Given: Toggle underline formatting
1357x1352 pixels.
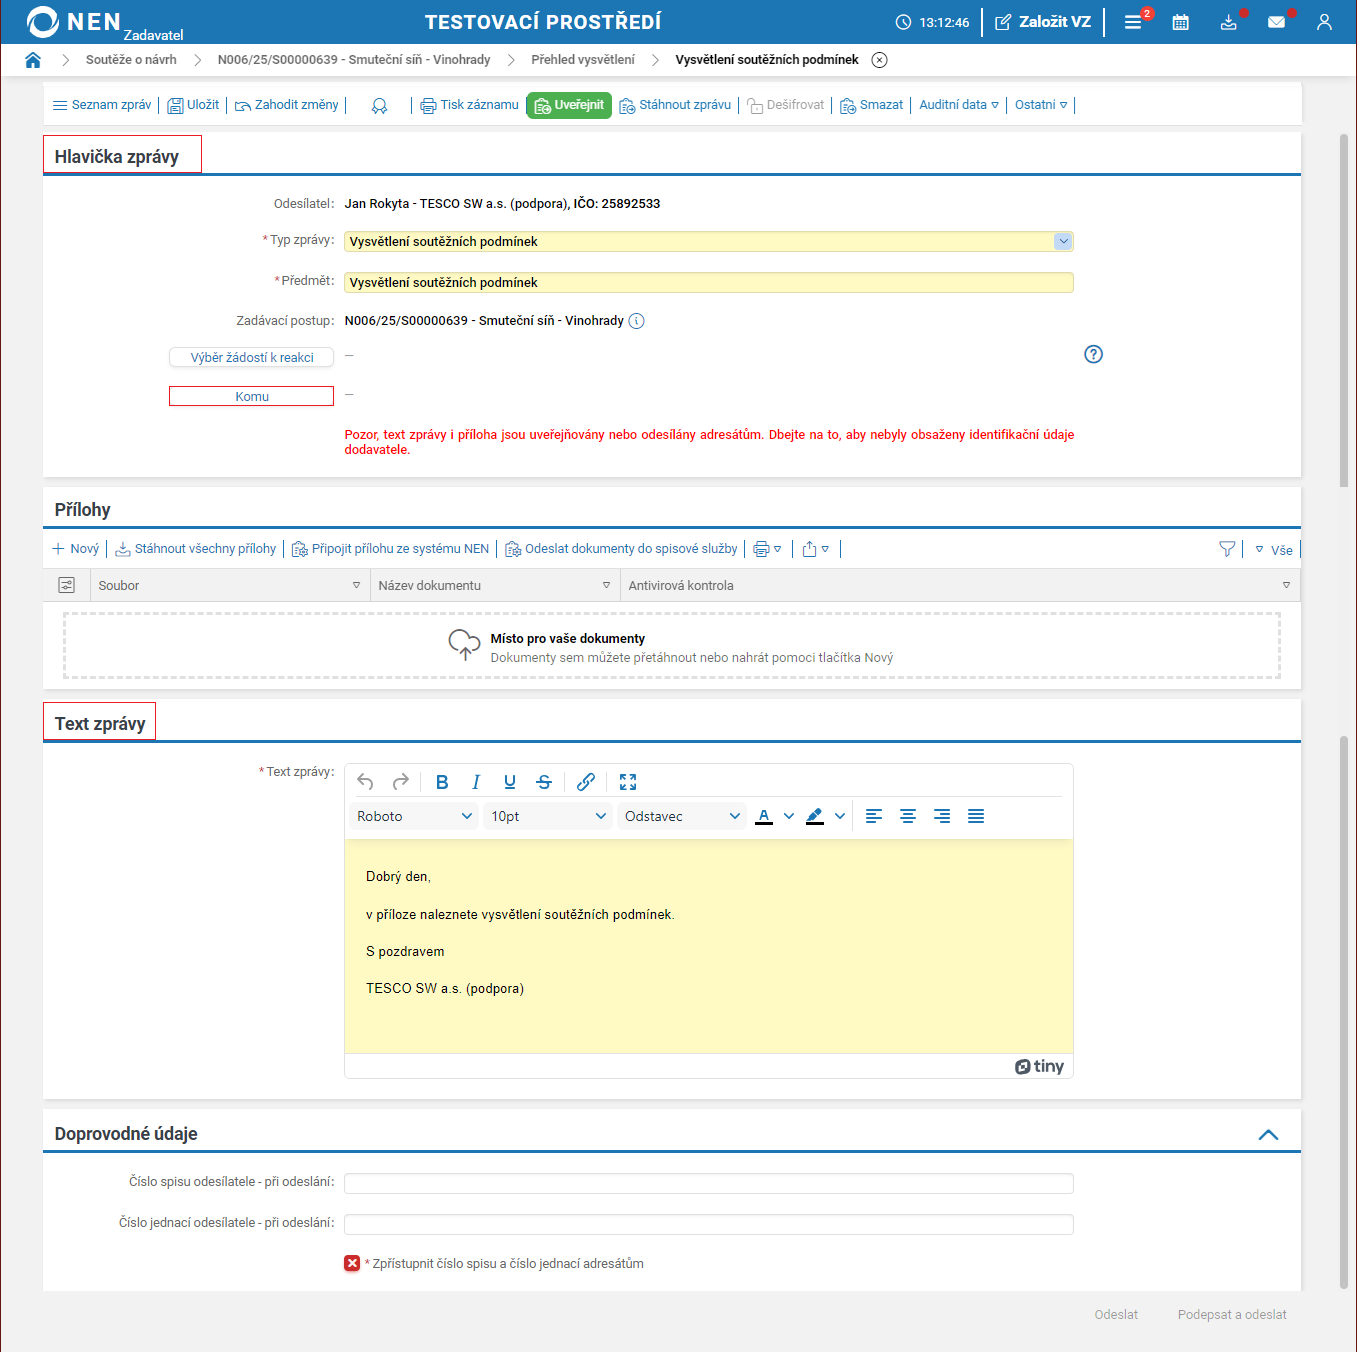Looking at the screenshot, I should tap(510, 782).
